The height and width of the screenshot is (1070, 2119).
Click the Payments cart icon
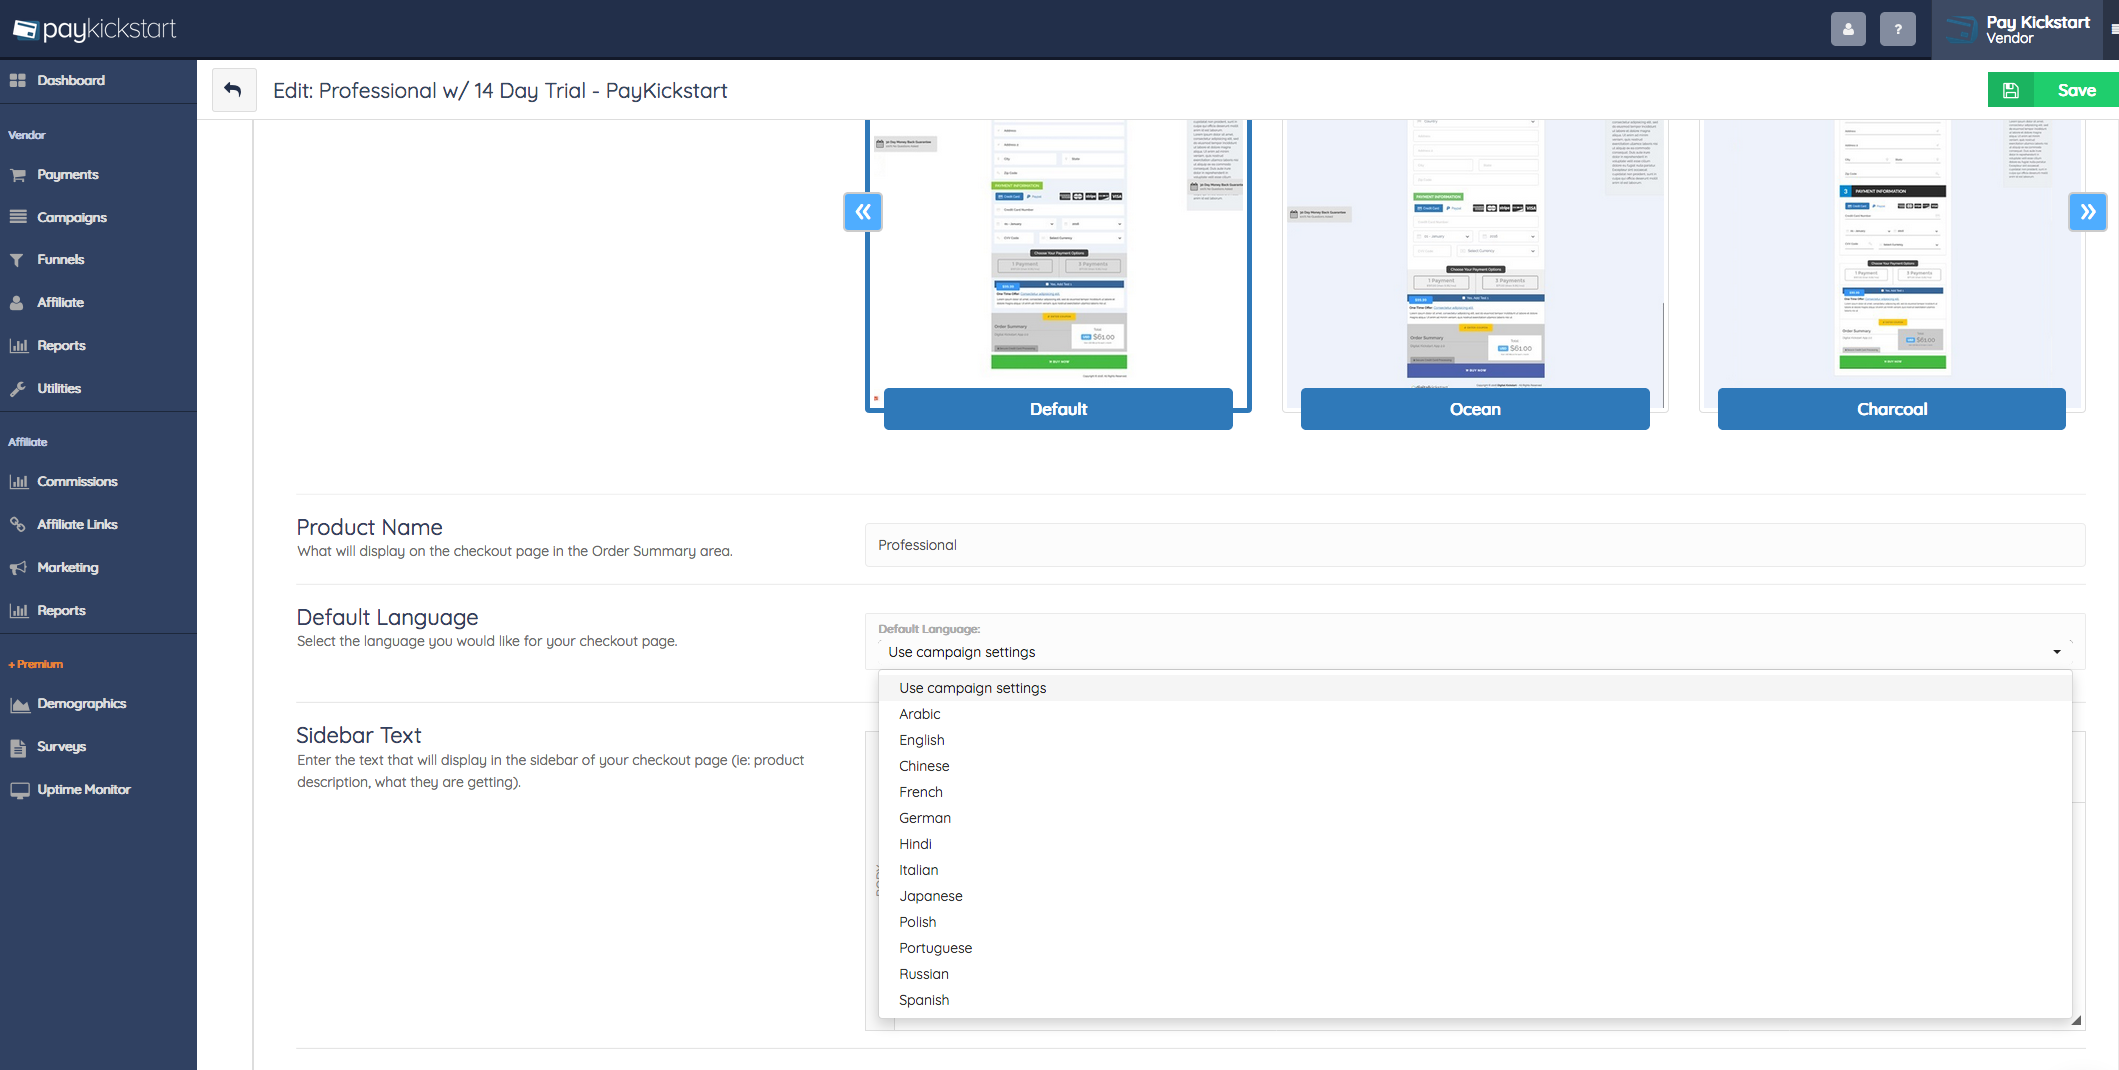(x=18, y=175)
